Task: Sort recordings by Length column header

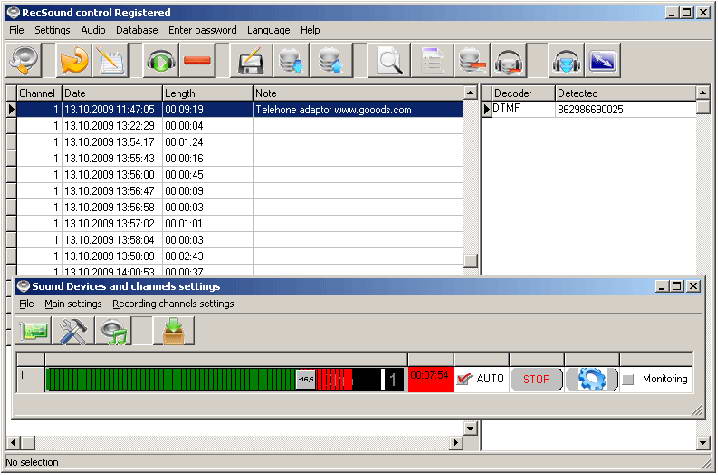Action: [208, 93]
